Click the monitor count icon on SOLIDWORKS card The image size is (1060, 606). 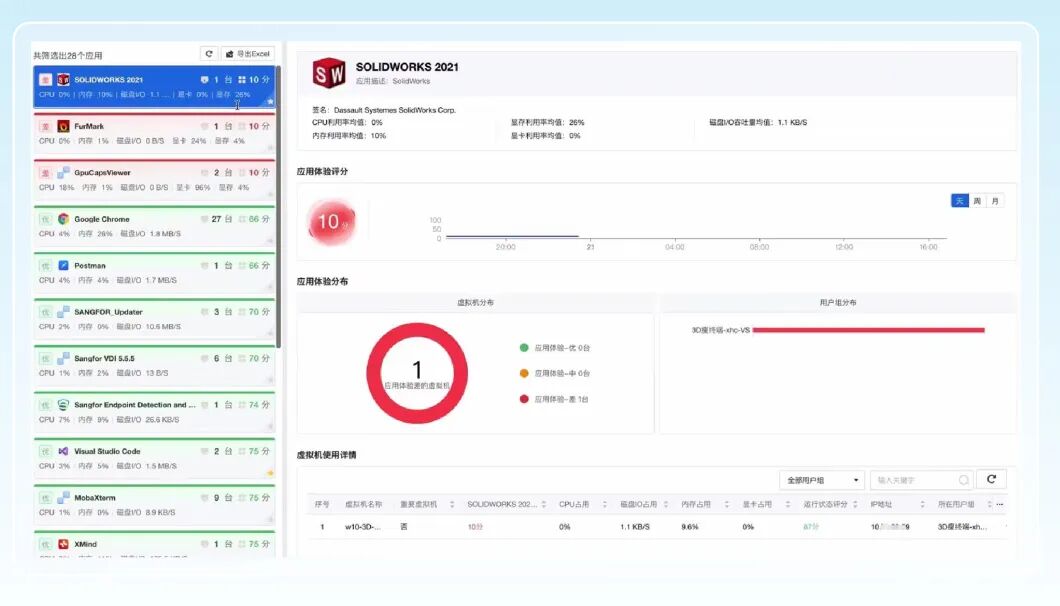(205, 80)
